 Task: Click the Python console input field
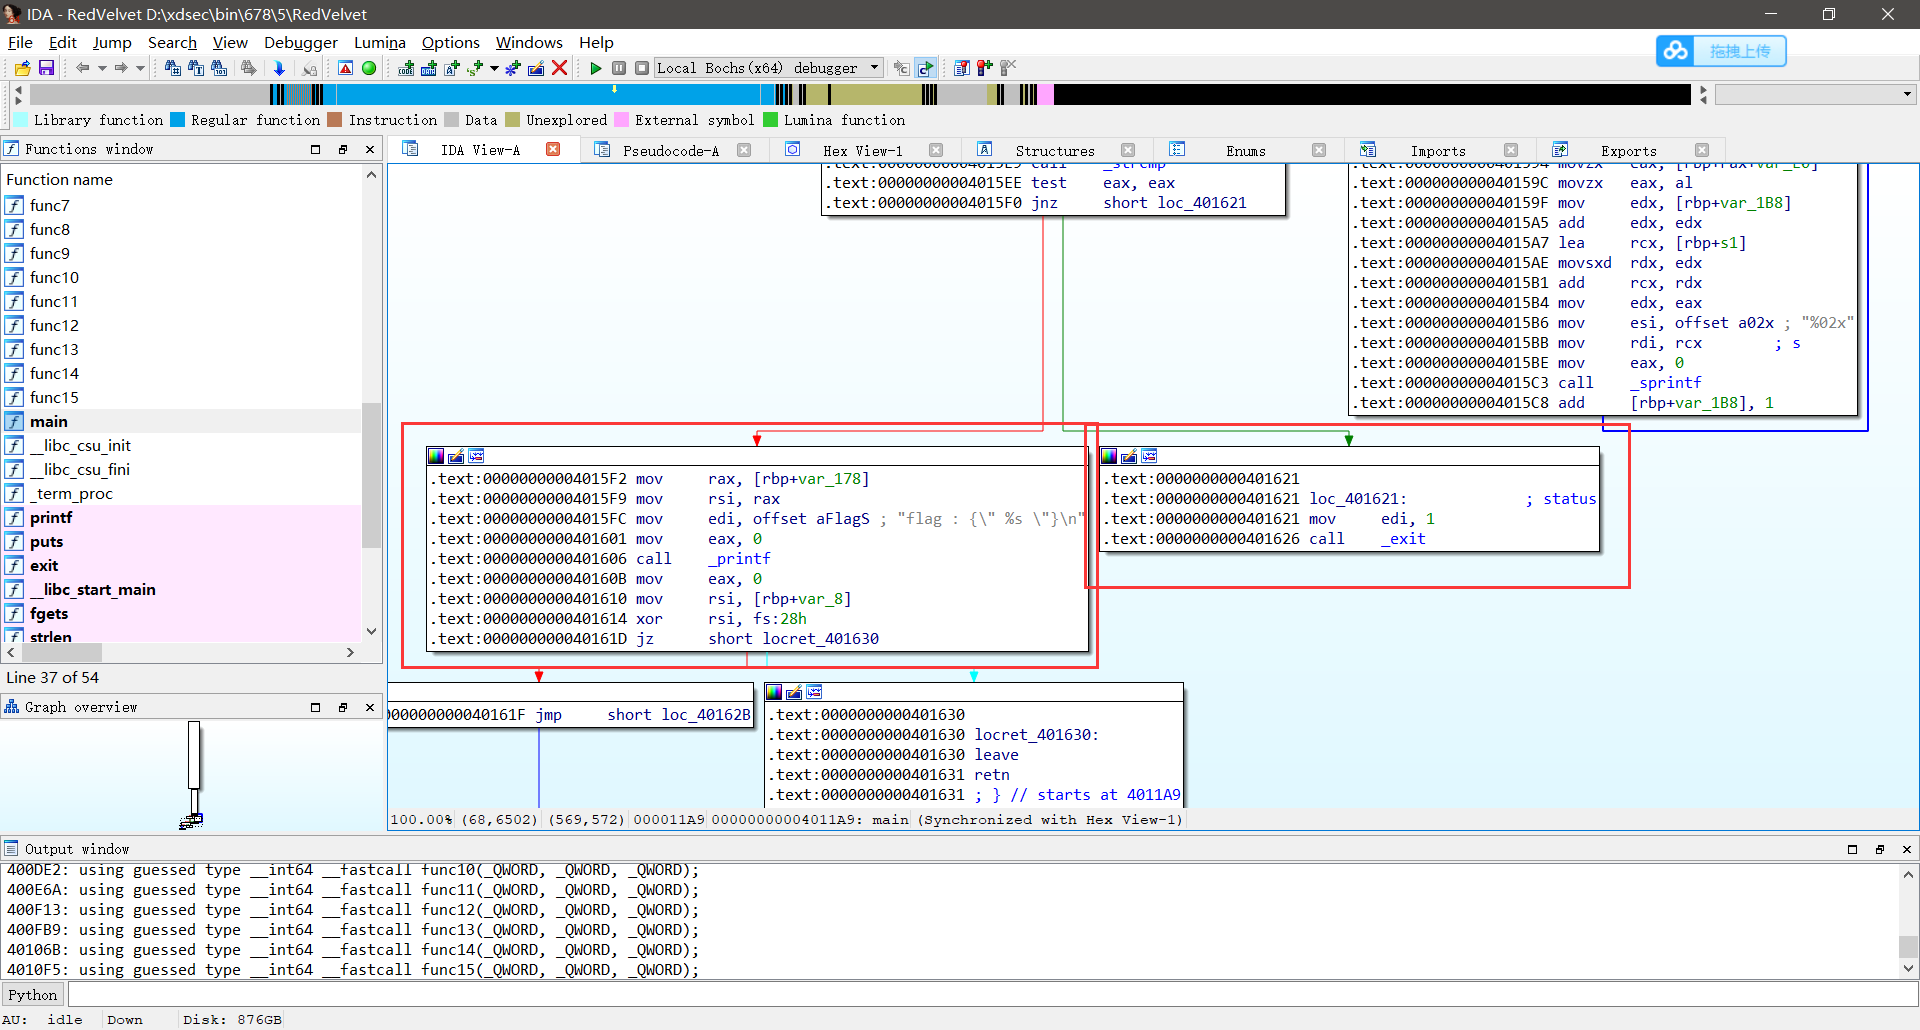[992, 995]
